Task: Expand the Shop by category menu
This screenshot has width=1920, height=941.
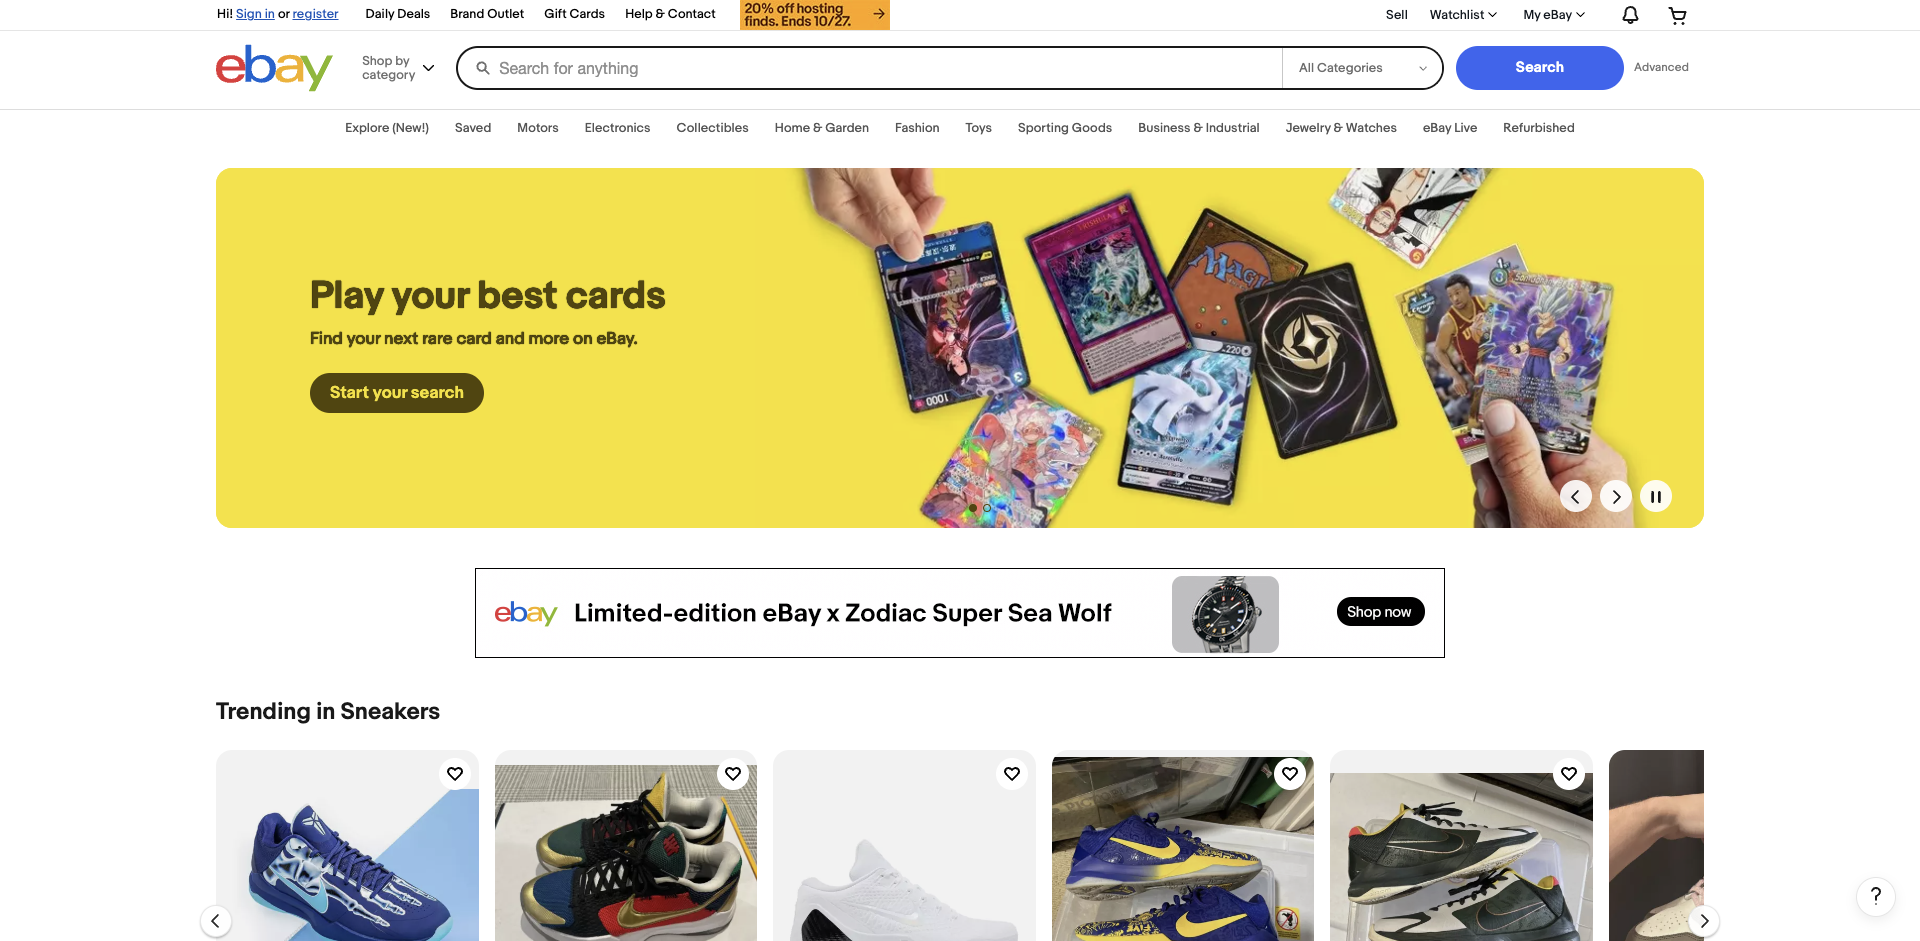Action: point(398,68)
